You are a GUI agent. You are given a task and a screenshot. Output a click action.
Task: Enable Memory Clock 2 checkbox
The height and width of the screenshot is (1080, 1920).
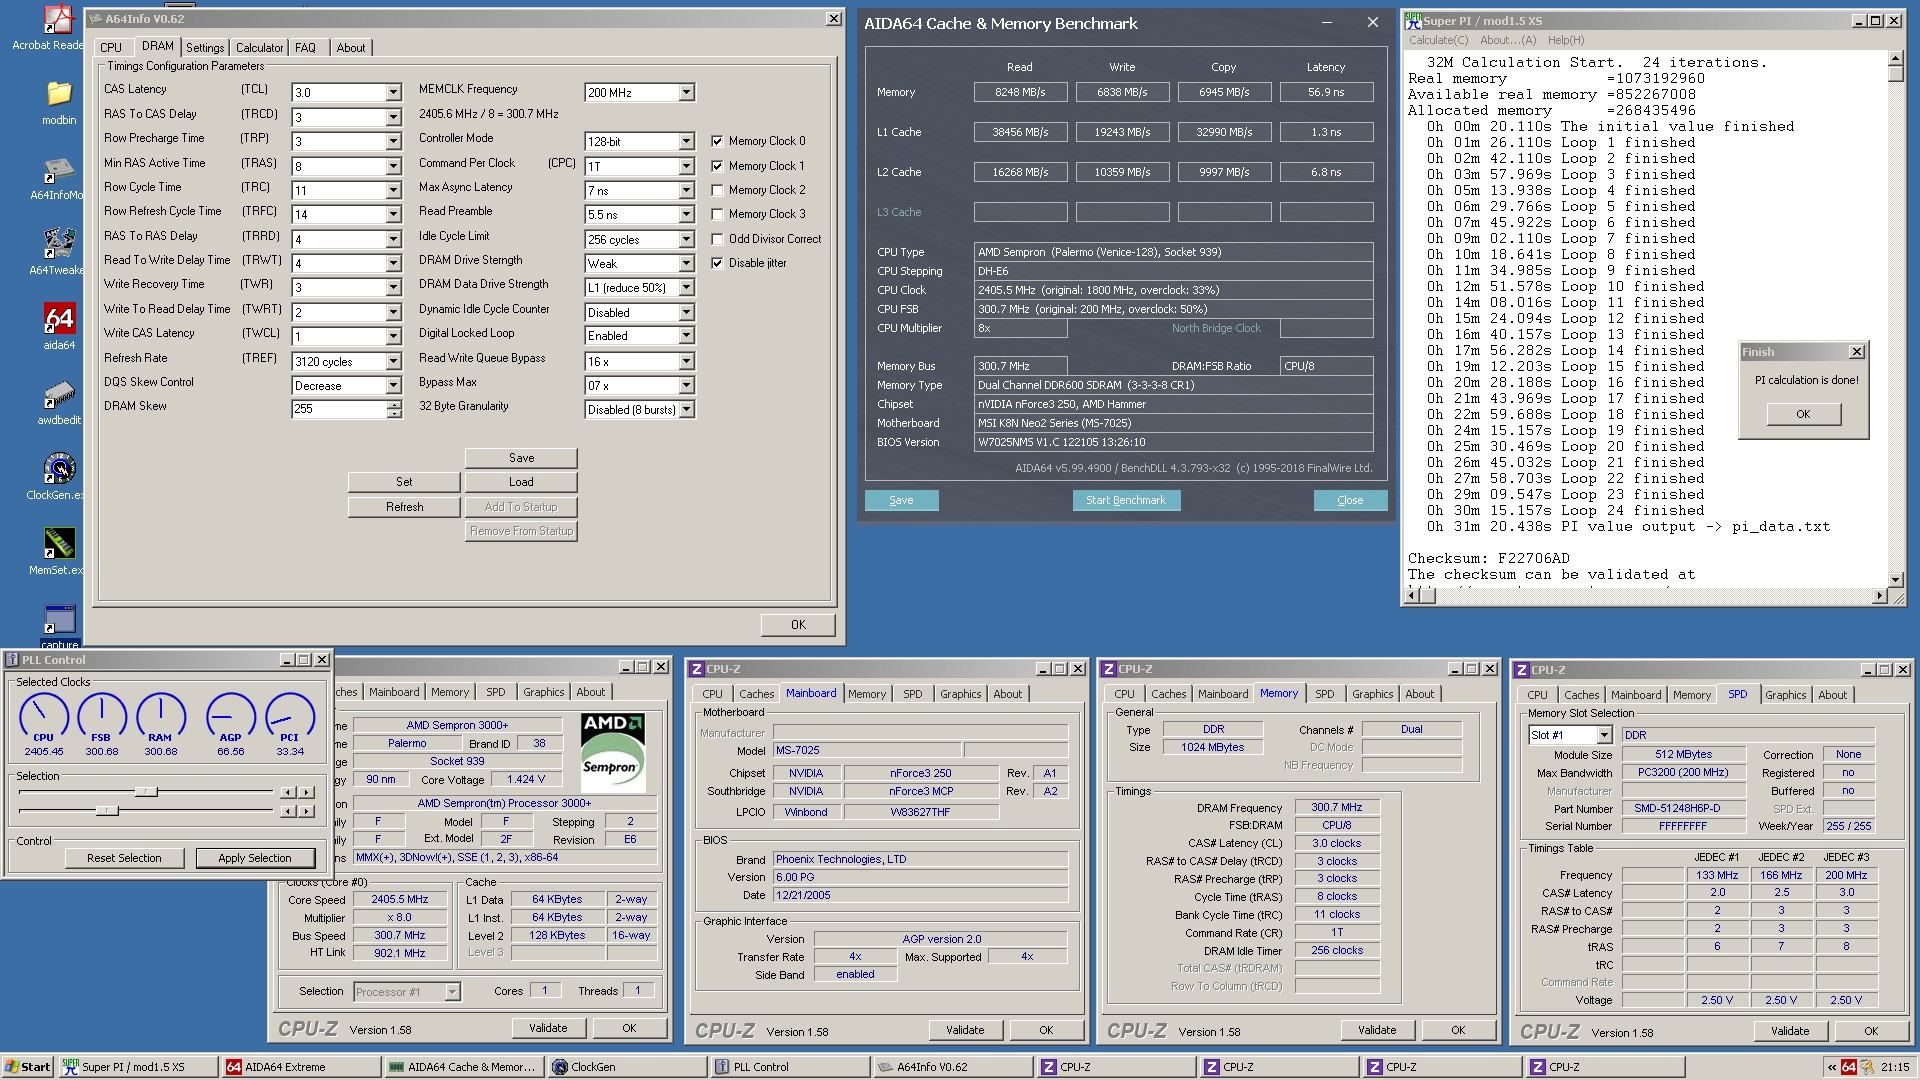pos(717,190)
